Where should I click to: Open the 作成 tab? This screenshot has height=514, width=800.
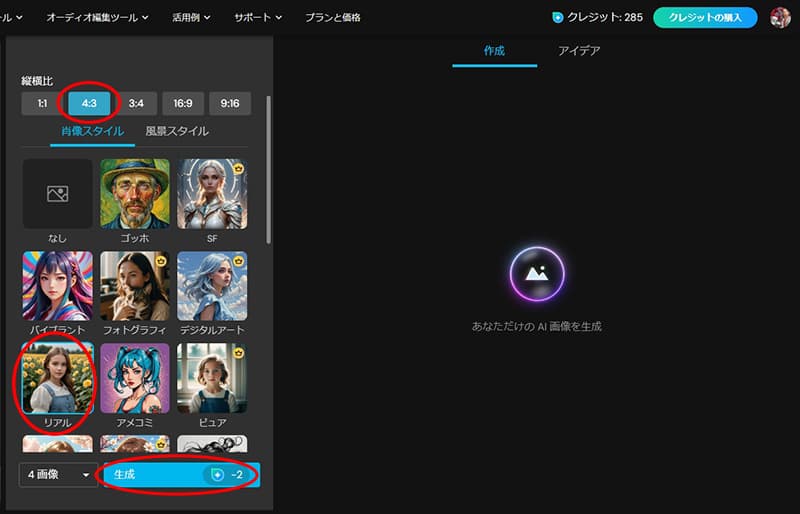(494, 51)
